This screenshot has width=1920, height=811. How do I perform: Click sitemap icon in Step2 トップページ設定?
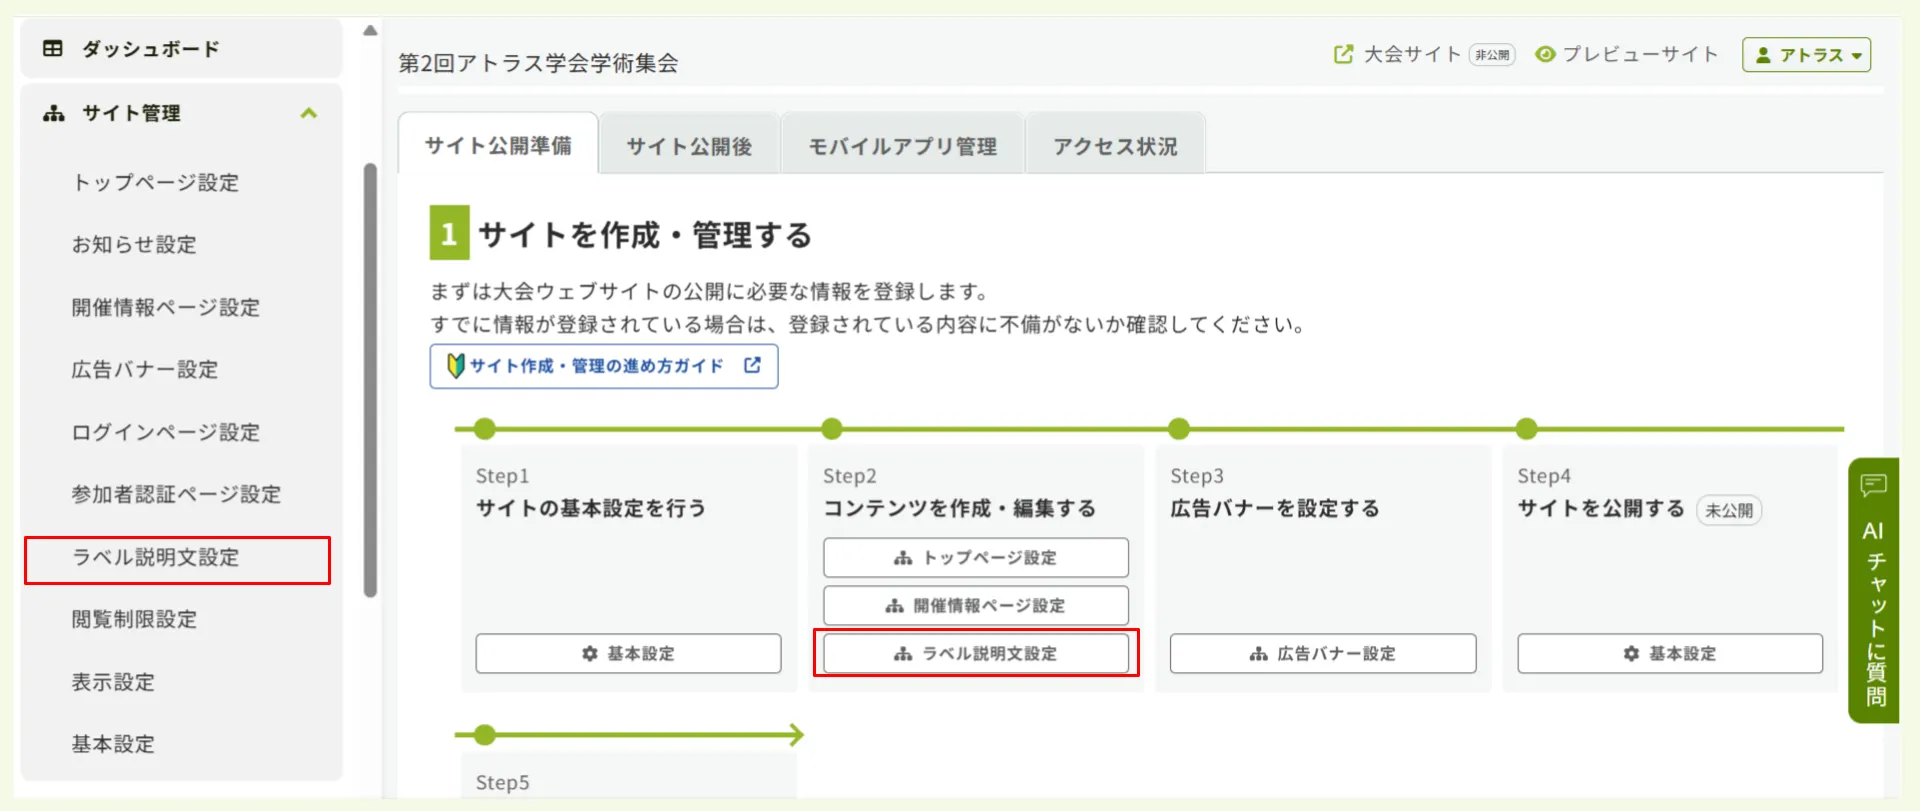pyautogui.click(x=903, y=558)
